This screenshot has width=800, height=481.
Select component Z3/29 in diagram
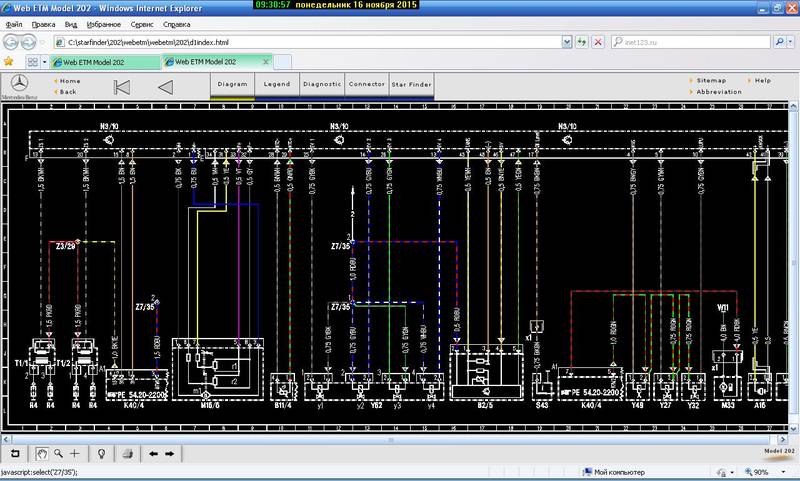click(65, 246)
